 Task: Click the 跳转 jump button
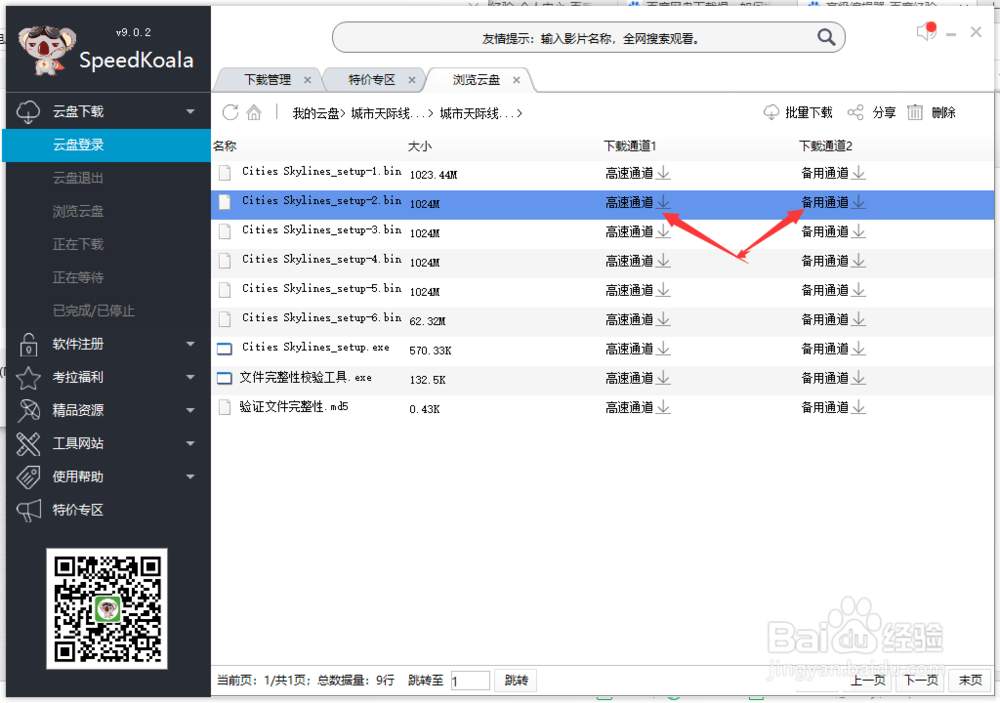coord(515,680)
